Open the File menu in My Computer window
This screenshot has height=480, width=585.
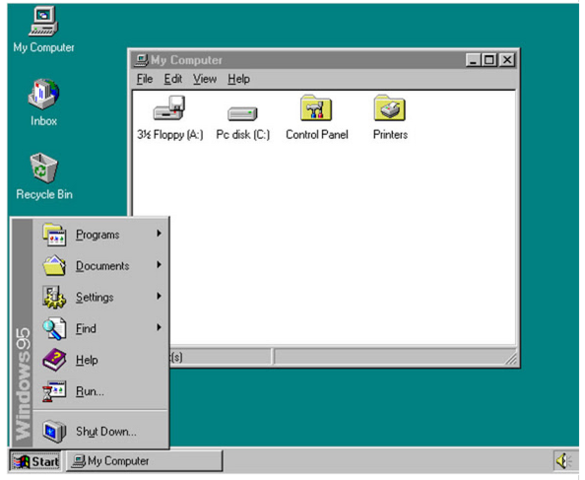click(x=145, y=79)
